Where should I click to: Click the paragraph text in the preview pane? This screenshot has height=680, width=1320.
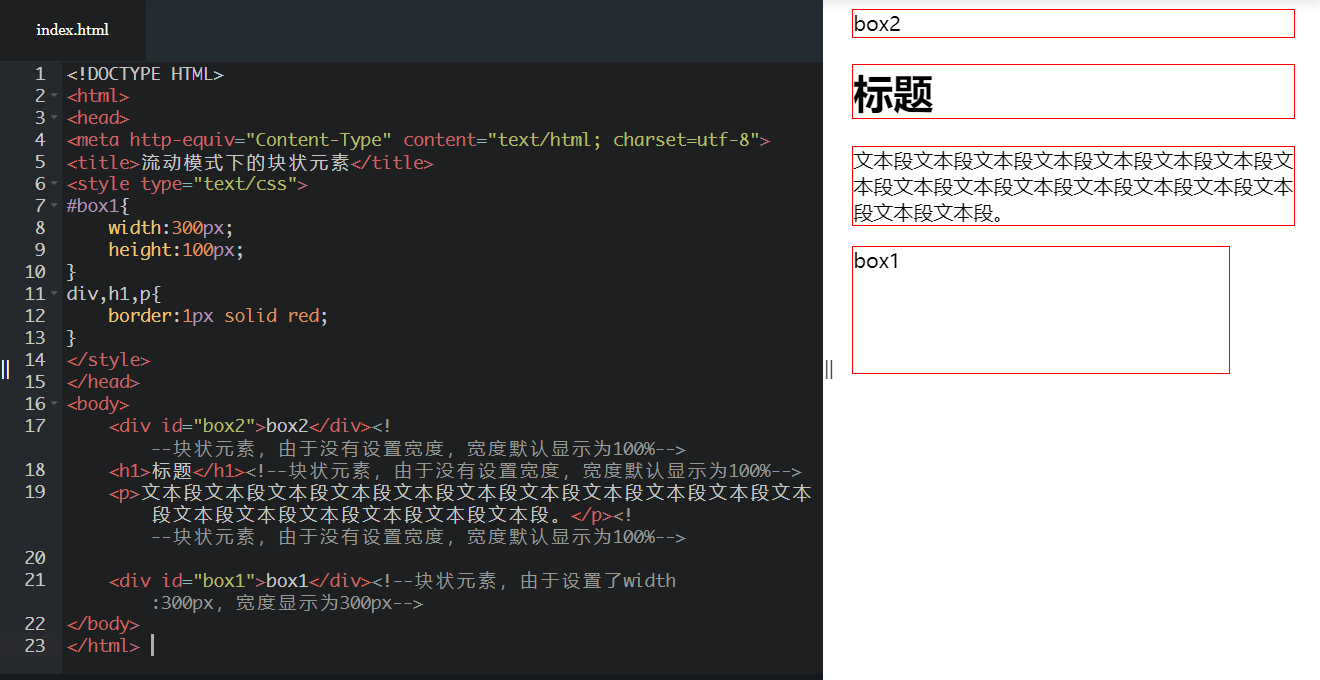(x=1073, y=186)
